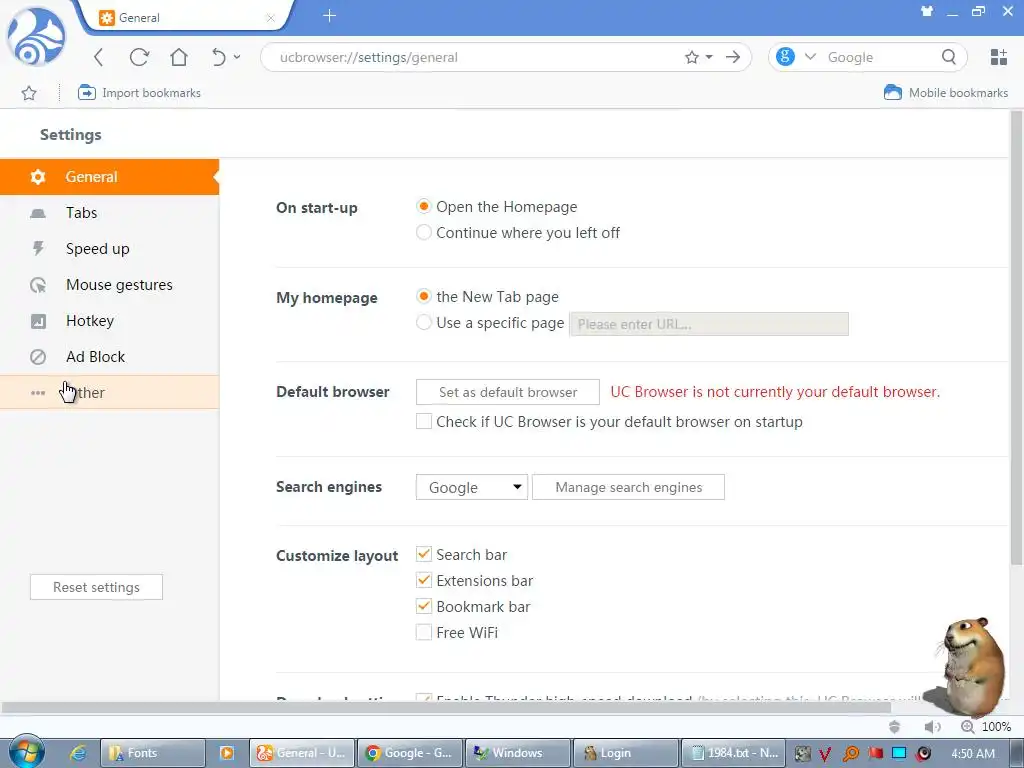Click the orange magnifier tray icon
The width and height of the screenshot is (1024, 768).
point(850,754)
